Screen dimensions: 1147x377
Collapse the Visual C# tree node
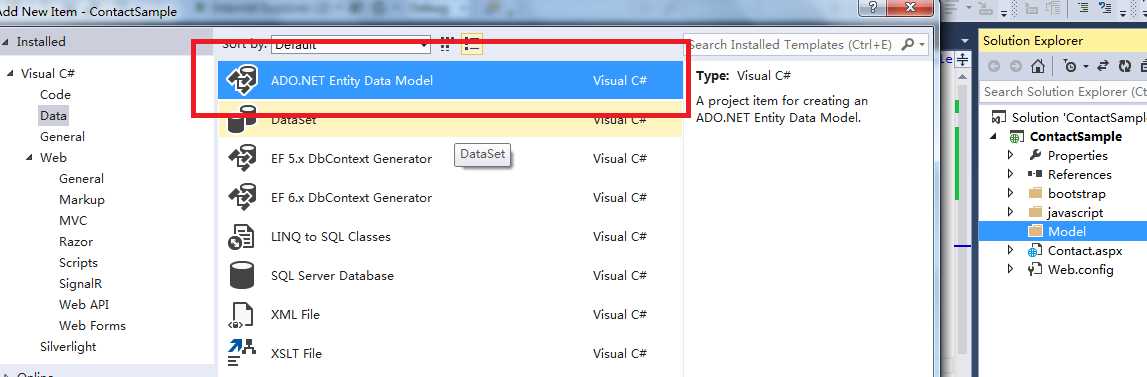click(x=10, y=73)
